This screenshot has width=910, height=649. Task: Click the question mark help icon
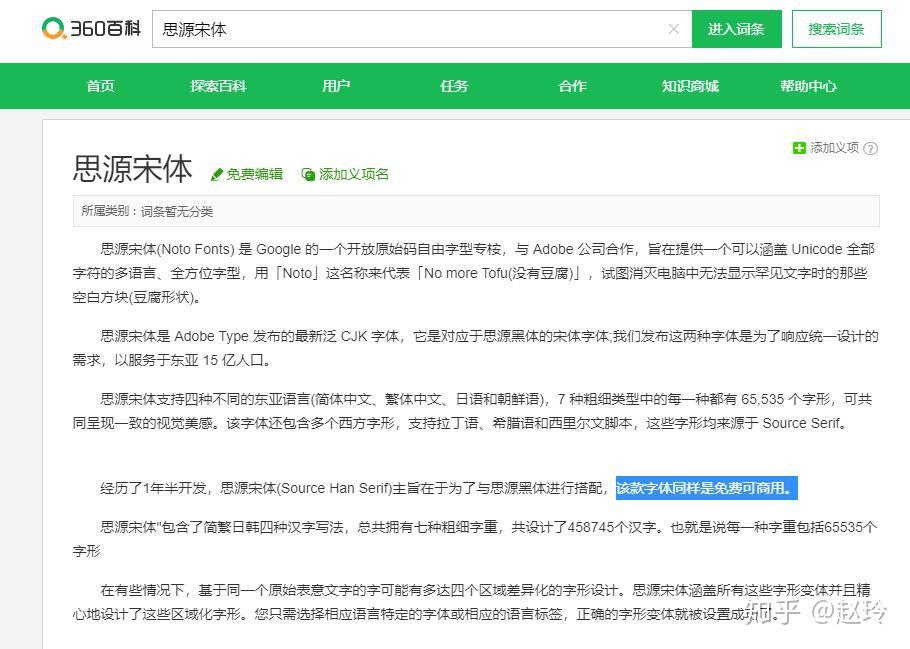tap(871, 149)
